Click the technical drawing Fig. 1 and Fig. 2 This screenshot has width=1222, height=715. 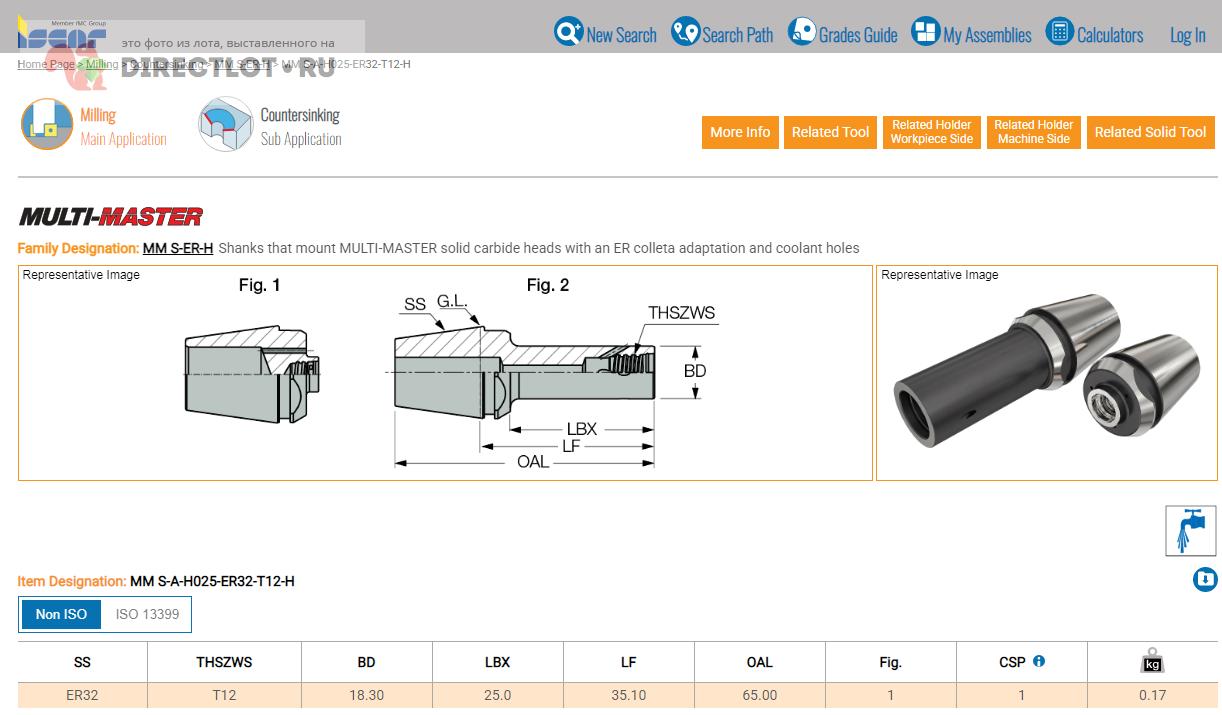coord(445,373)
